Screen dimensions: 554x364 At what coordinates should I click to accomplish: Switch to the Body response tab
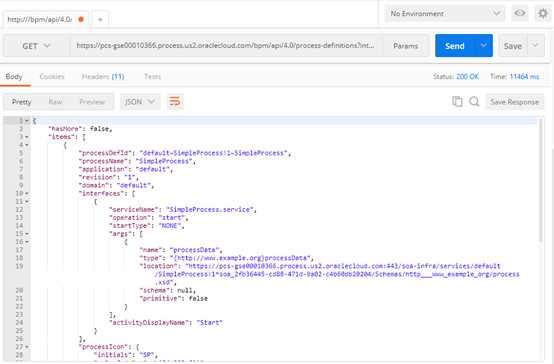[14, 77]
